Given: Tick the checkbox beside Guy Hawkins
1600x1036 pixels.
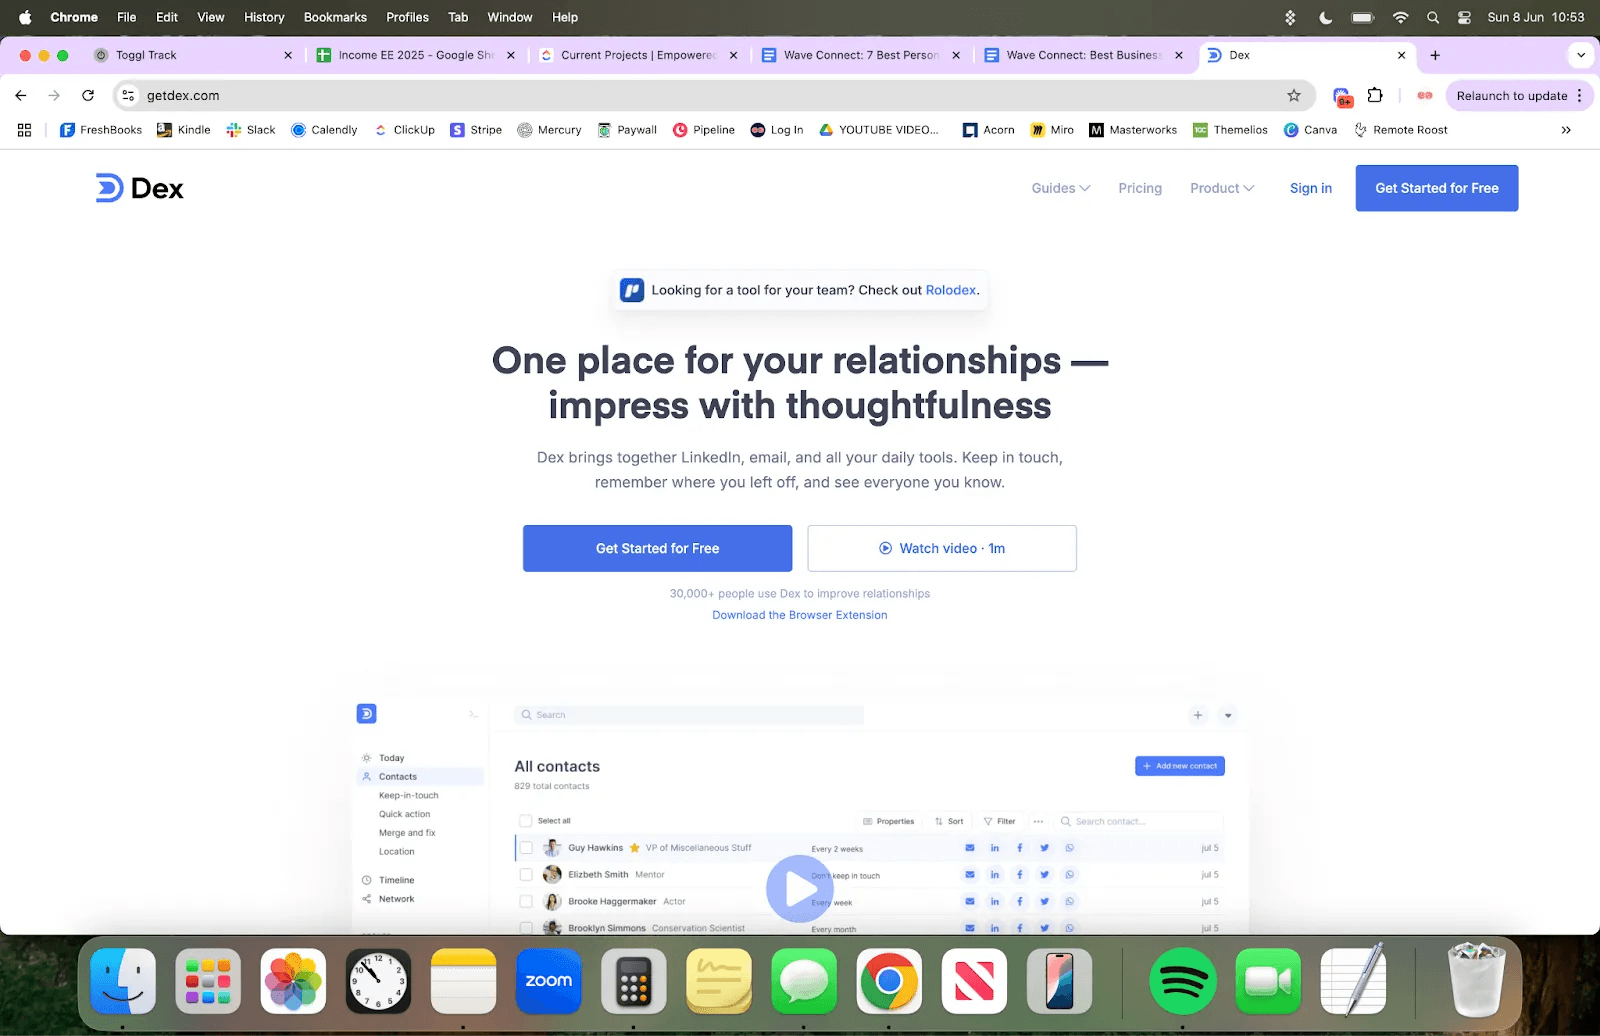Looking at the screenshot, I should click(525, 848).
